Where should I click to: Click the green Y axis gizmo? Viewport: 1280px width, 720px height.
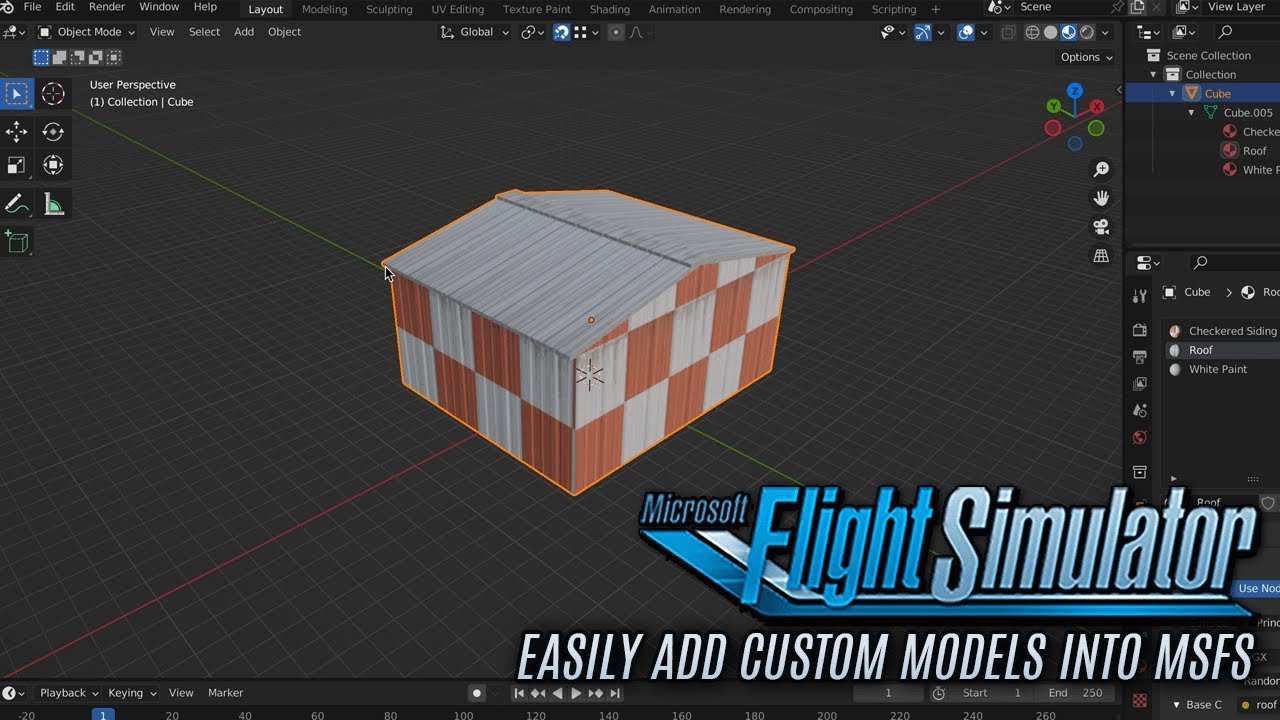[x=1054, y=106]
